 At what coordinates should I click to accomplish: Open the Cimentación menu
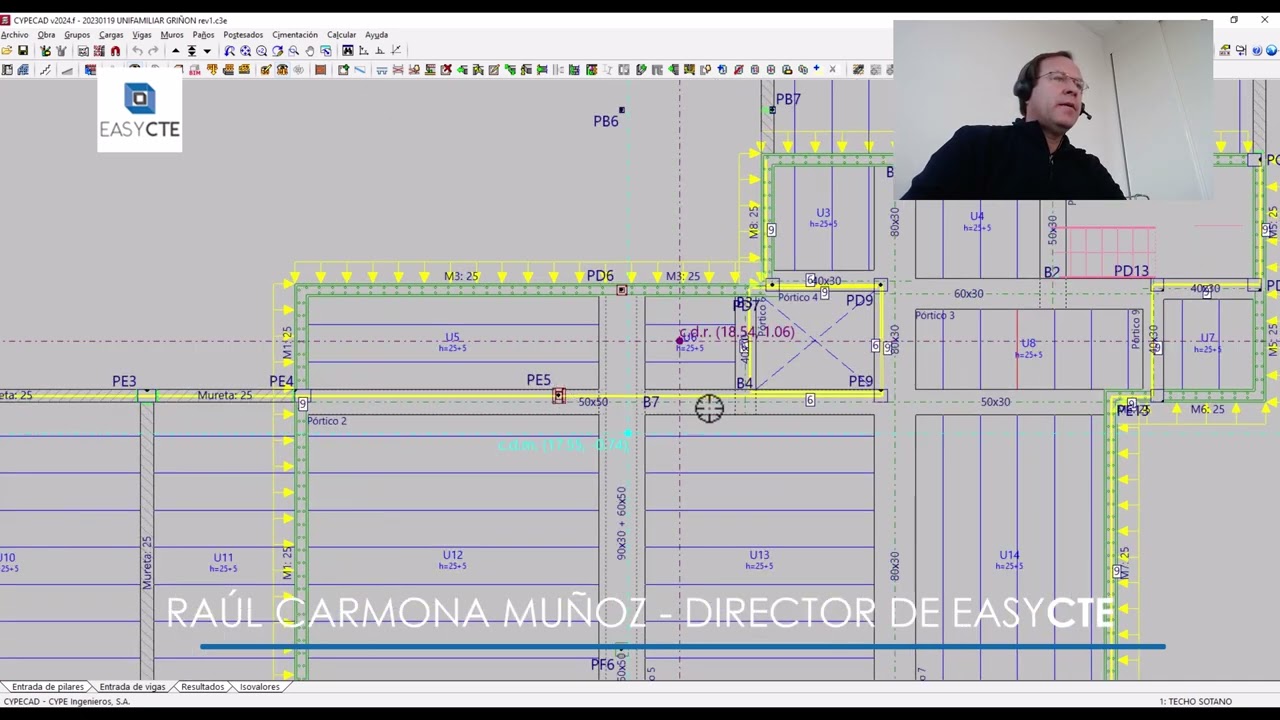pos(295,35)
